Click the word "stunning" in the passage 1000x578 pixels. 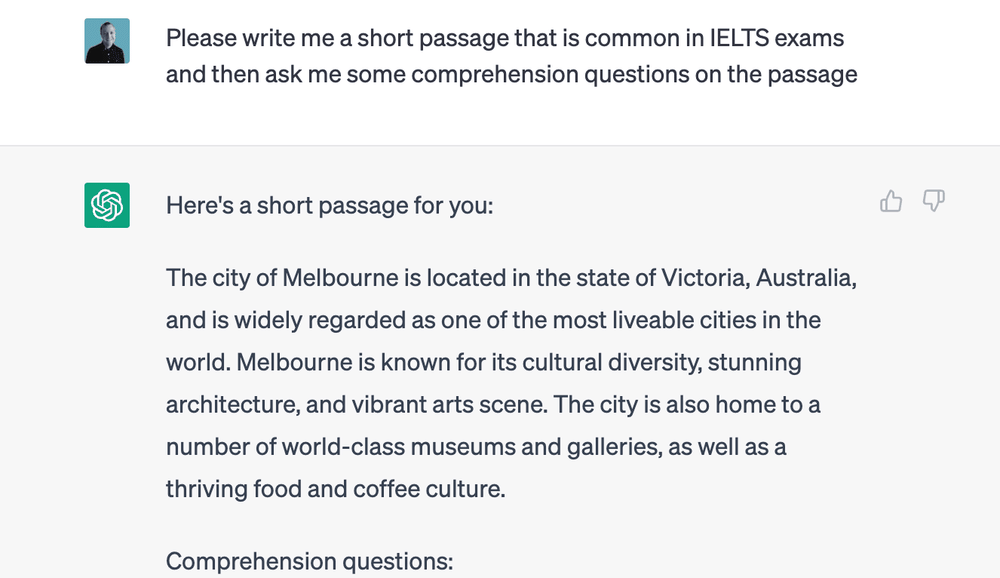(755, 362)
